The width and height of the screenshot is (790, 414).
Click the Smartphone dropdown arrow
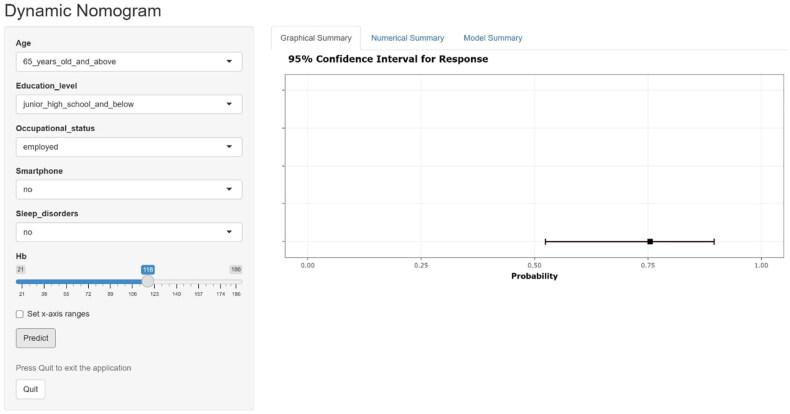click(229, 189)
